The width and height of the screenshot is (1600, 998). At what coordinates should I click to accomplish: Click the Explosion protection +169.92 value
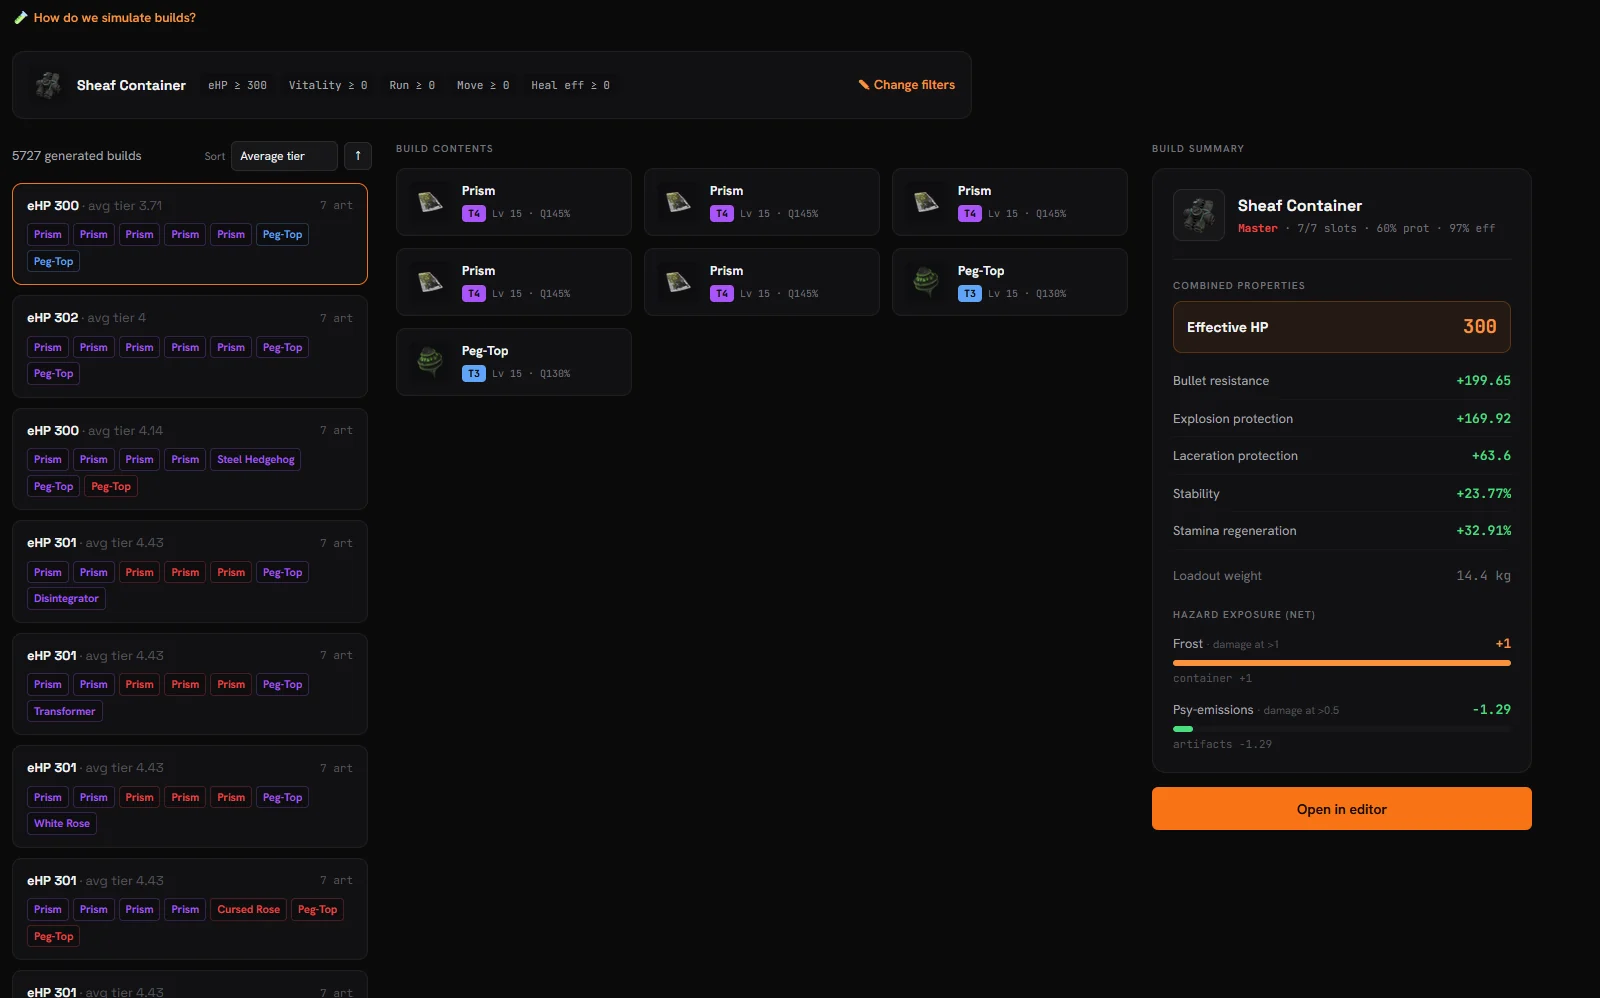[1483, 419]
